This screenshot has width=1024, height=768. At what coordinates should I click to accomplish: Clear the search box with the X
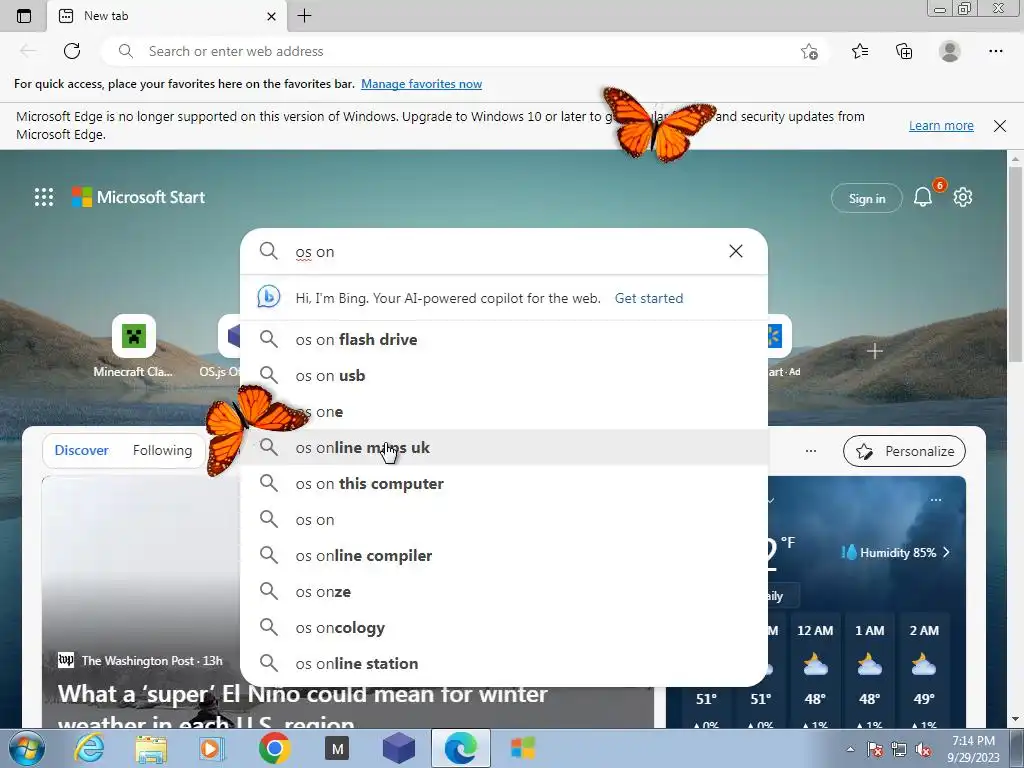tap(736, 251)
